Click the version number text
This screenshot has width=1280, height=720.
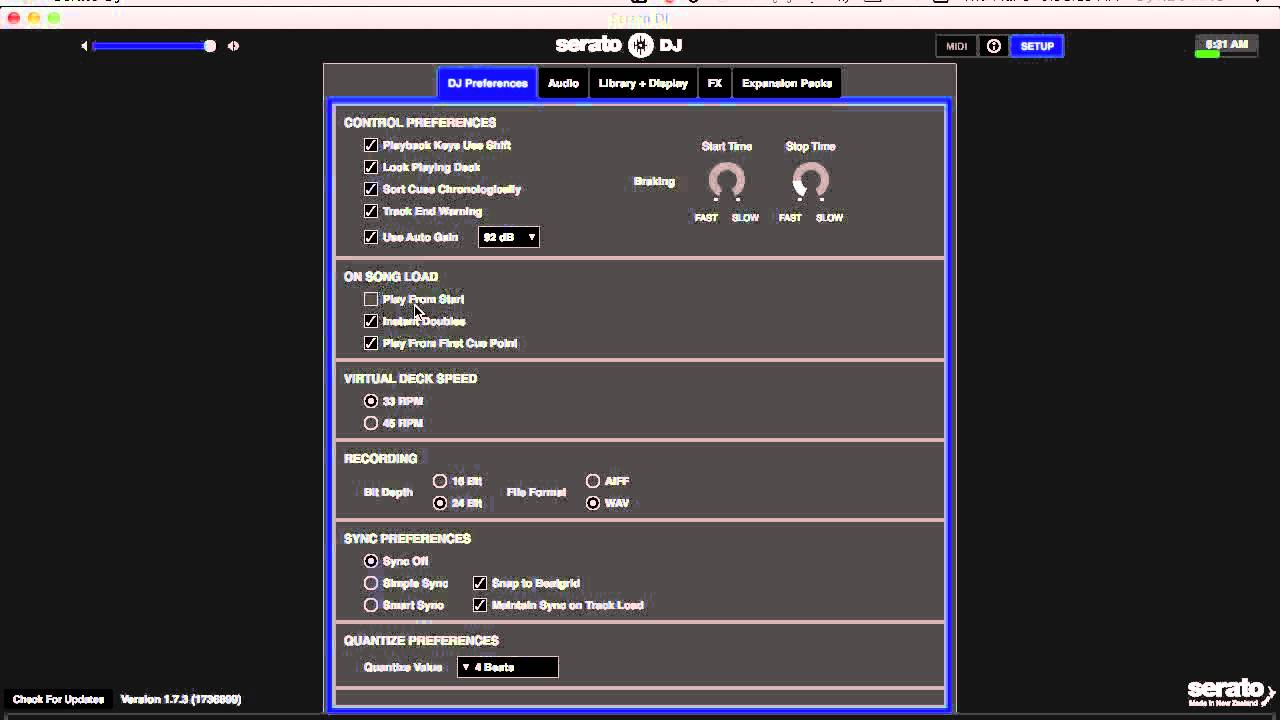181,700
